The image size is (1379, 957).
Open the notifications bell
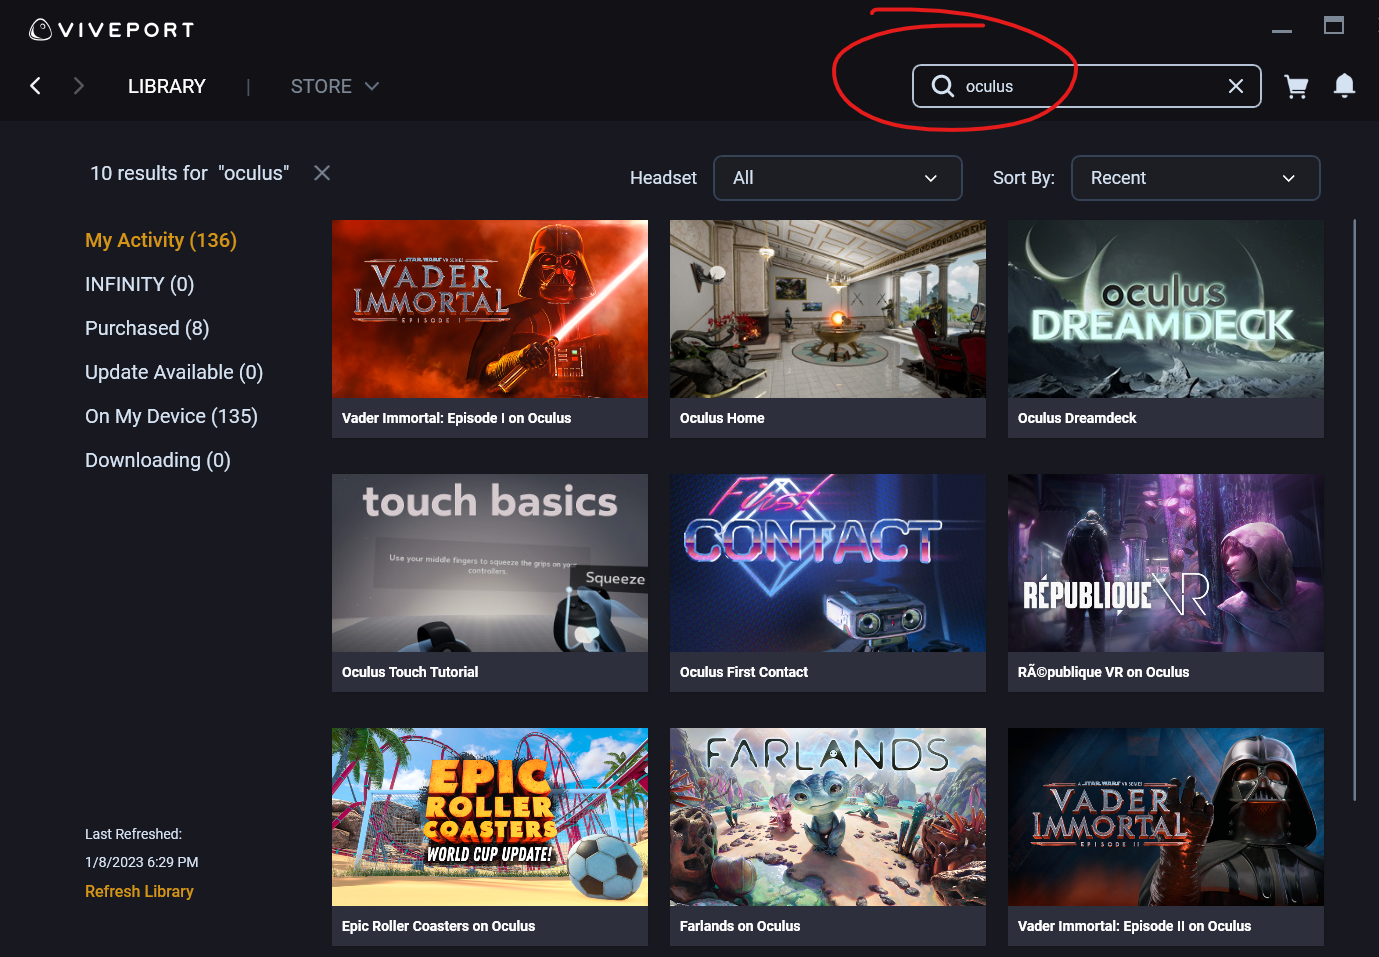click(x=1344, y=86)
